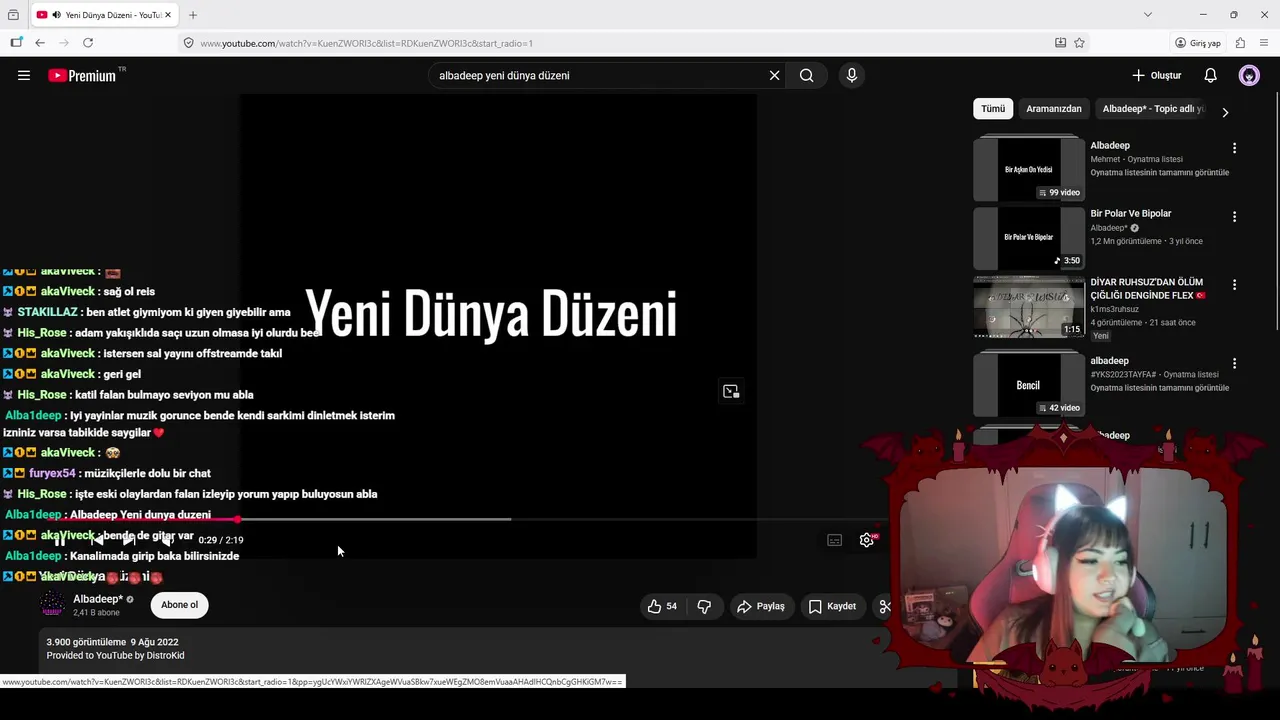View site information shield icon

tap(188, 43)
